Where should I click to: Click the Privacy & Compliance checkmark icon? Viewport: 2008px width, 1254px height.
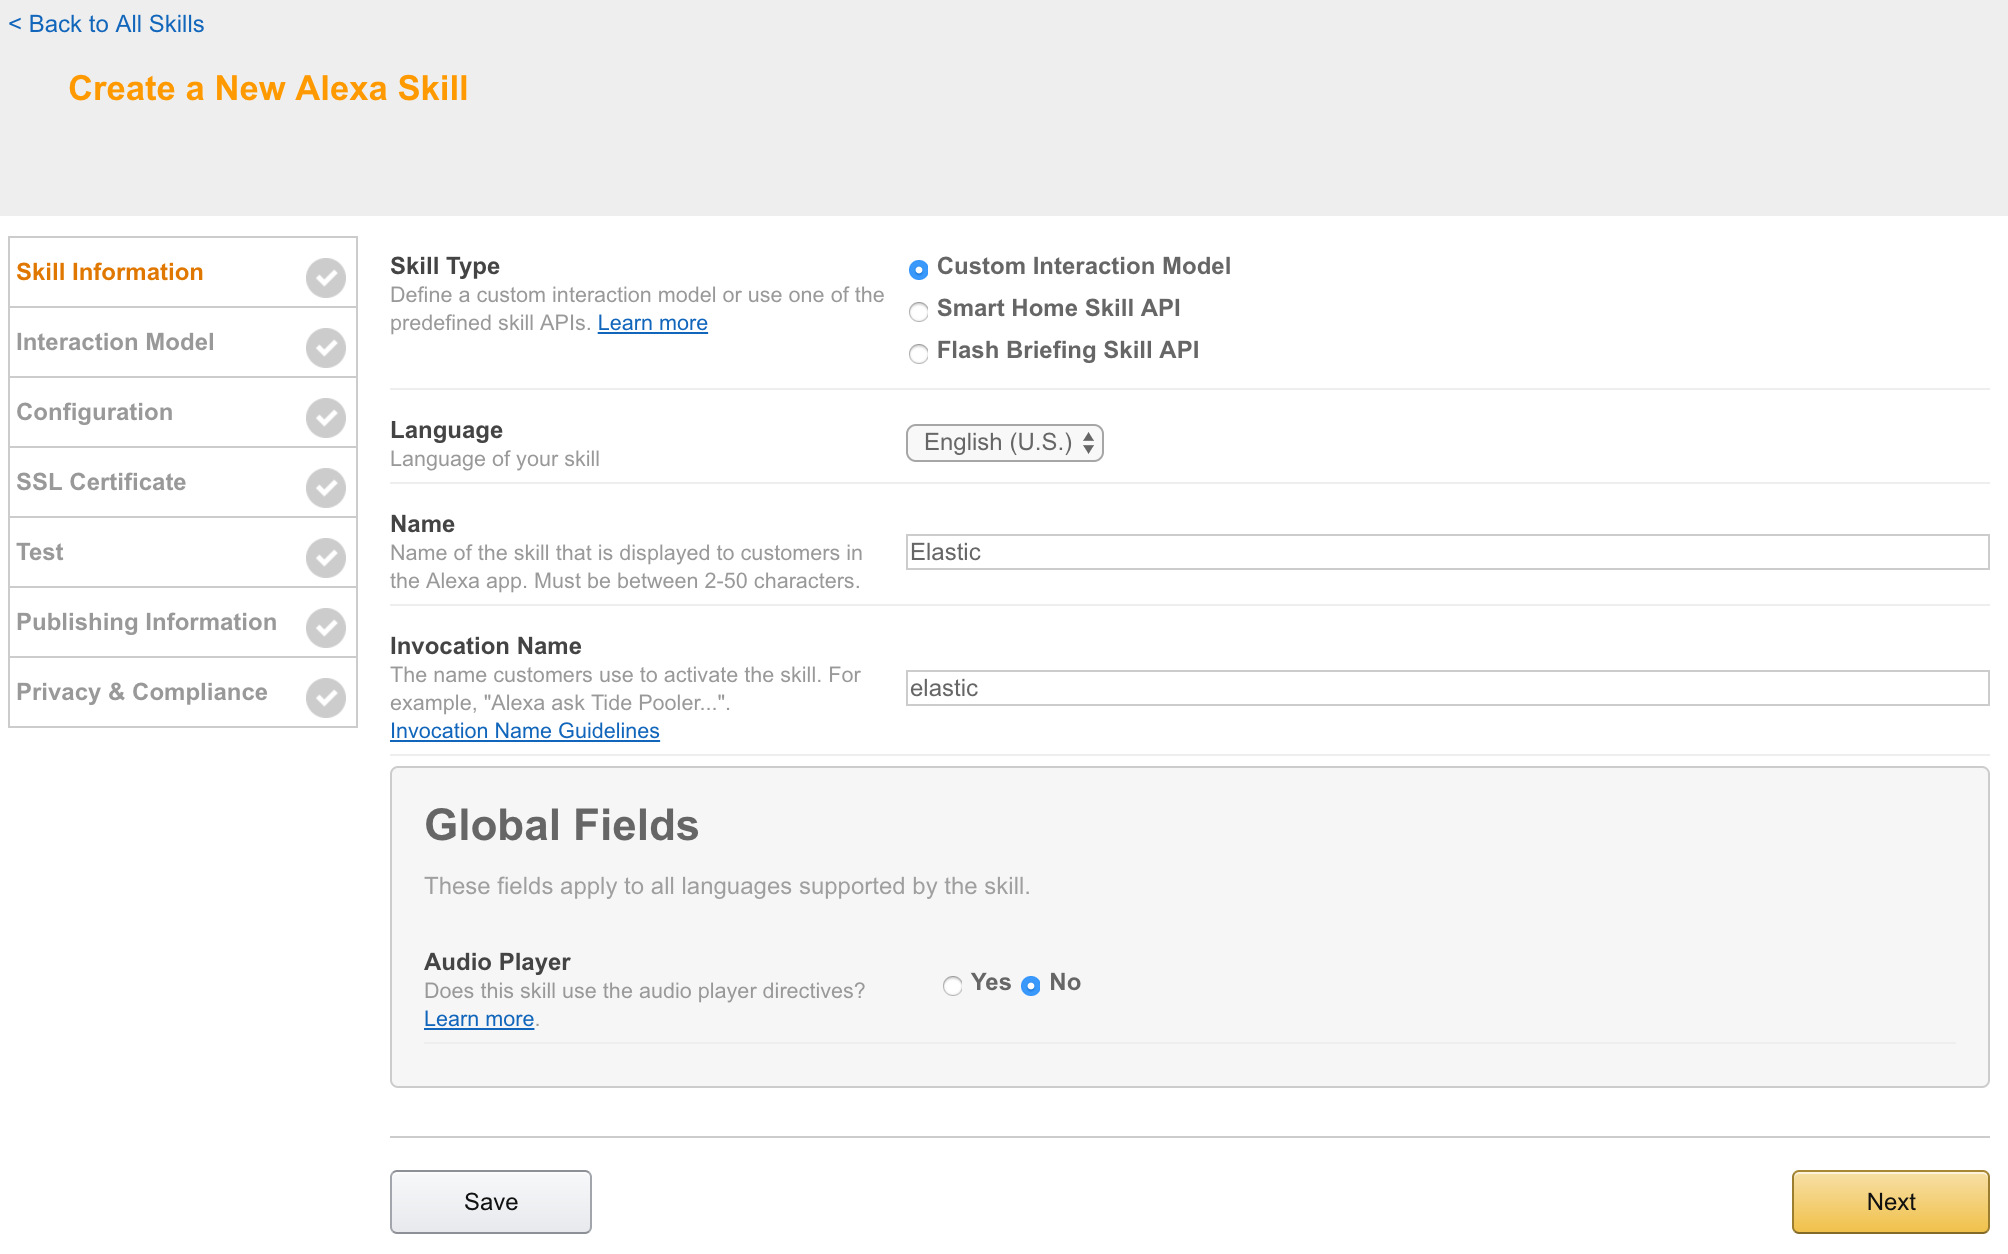pos(325,697)
